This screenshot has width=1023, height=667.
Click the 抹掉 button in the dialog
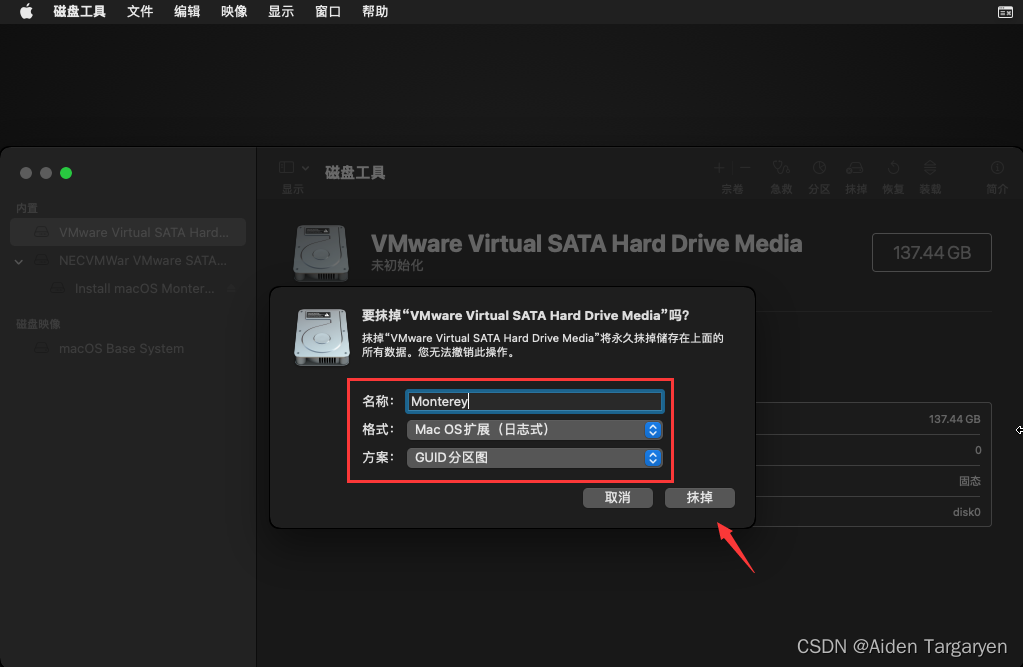click(x=699, y=498)
